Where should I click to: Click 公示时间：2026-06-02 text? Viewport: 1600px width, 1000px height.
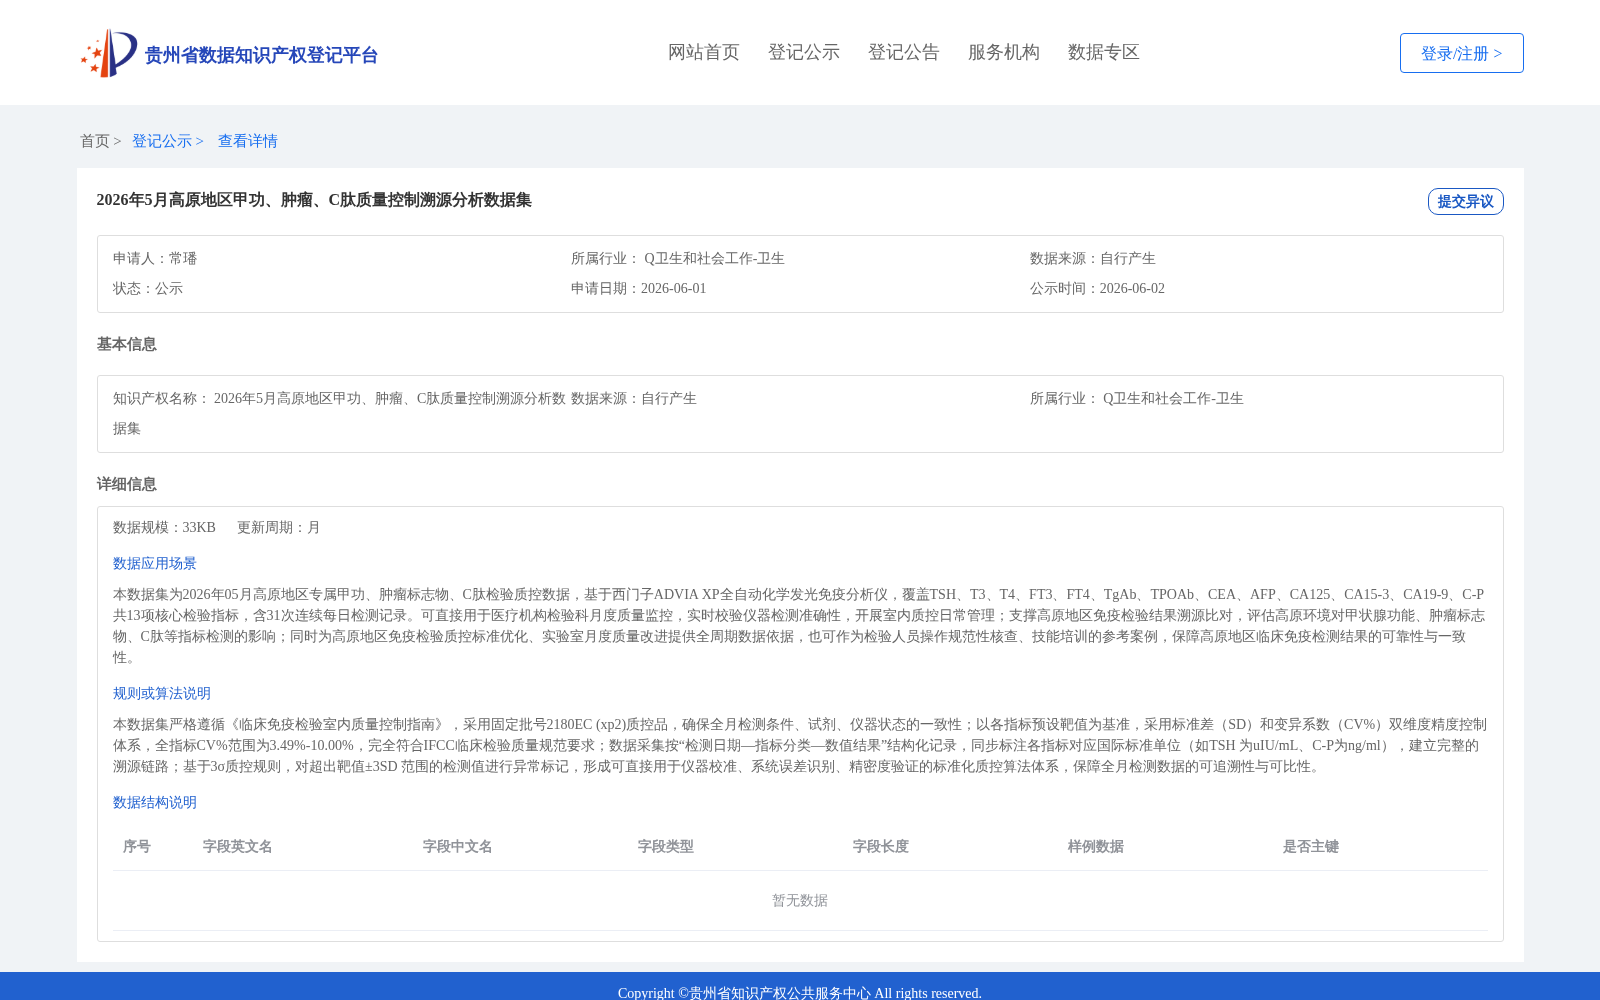(1097, 288)
